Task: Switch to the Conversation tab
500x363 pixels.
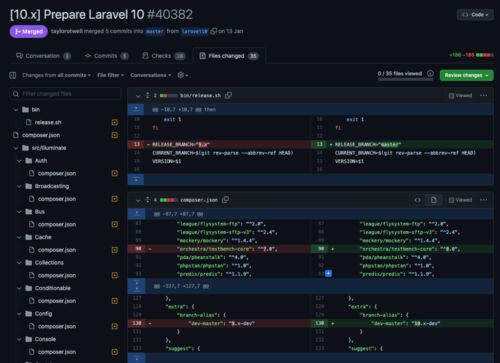Action: (43, 56)
